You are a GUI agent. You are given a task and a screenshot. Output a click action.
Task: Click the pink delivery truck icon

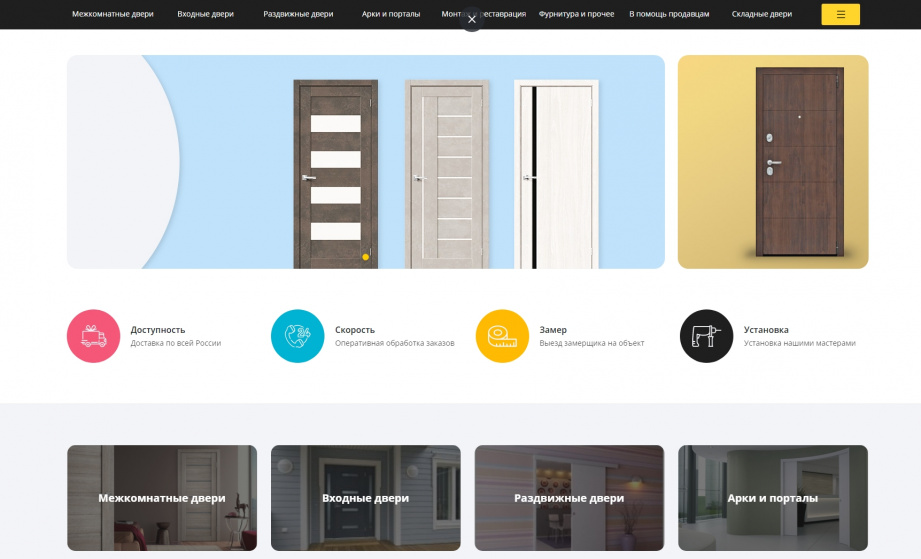click(93, 336)
